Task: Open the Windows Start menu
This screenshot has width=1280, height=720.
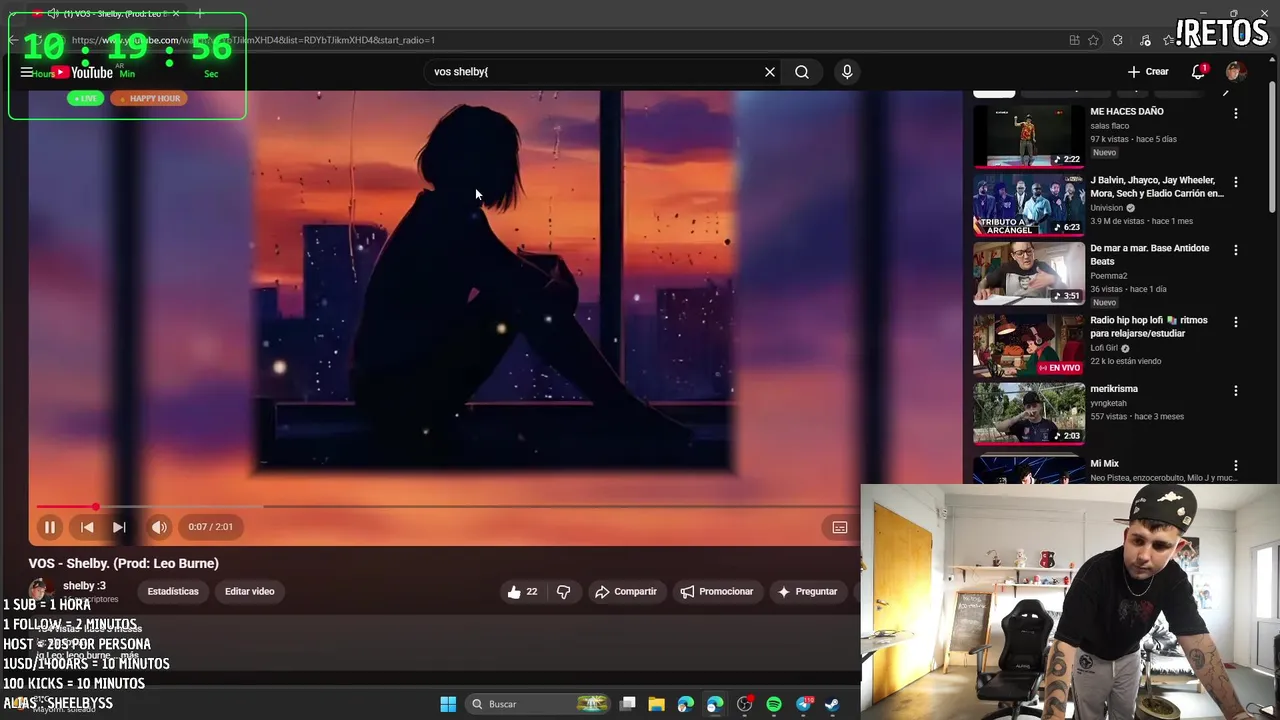Action: pos(448,704)
